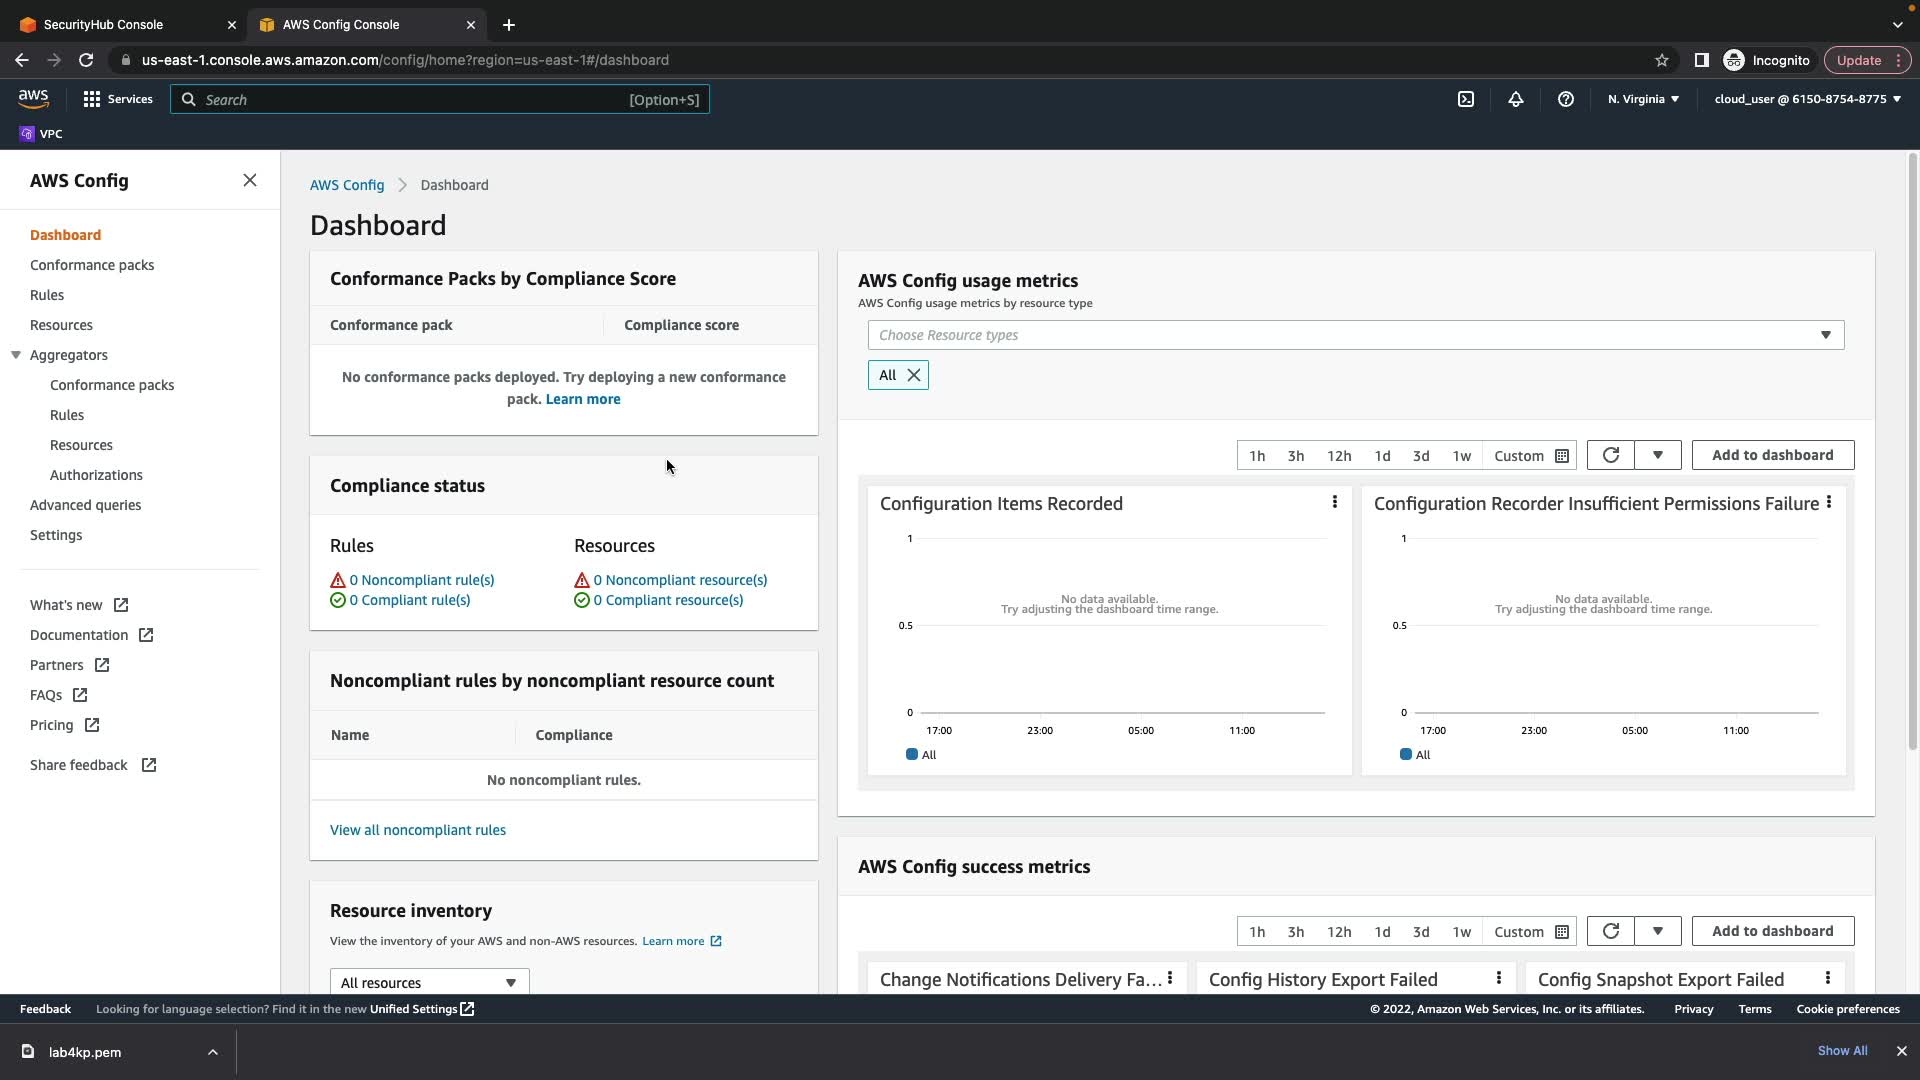Open the CloudShell icon in the top bar
Screen dimensions: 1920x1080
click(x=1466, y=99)
